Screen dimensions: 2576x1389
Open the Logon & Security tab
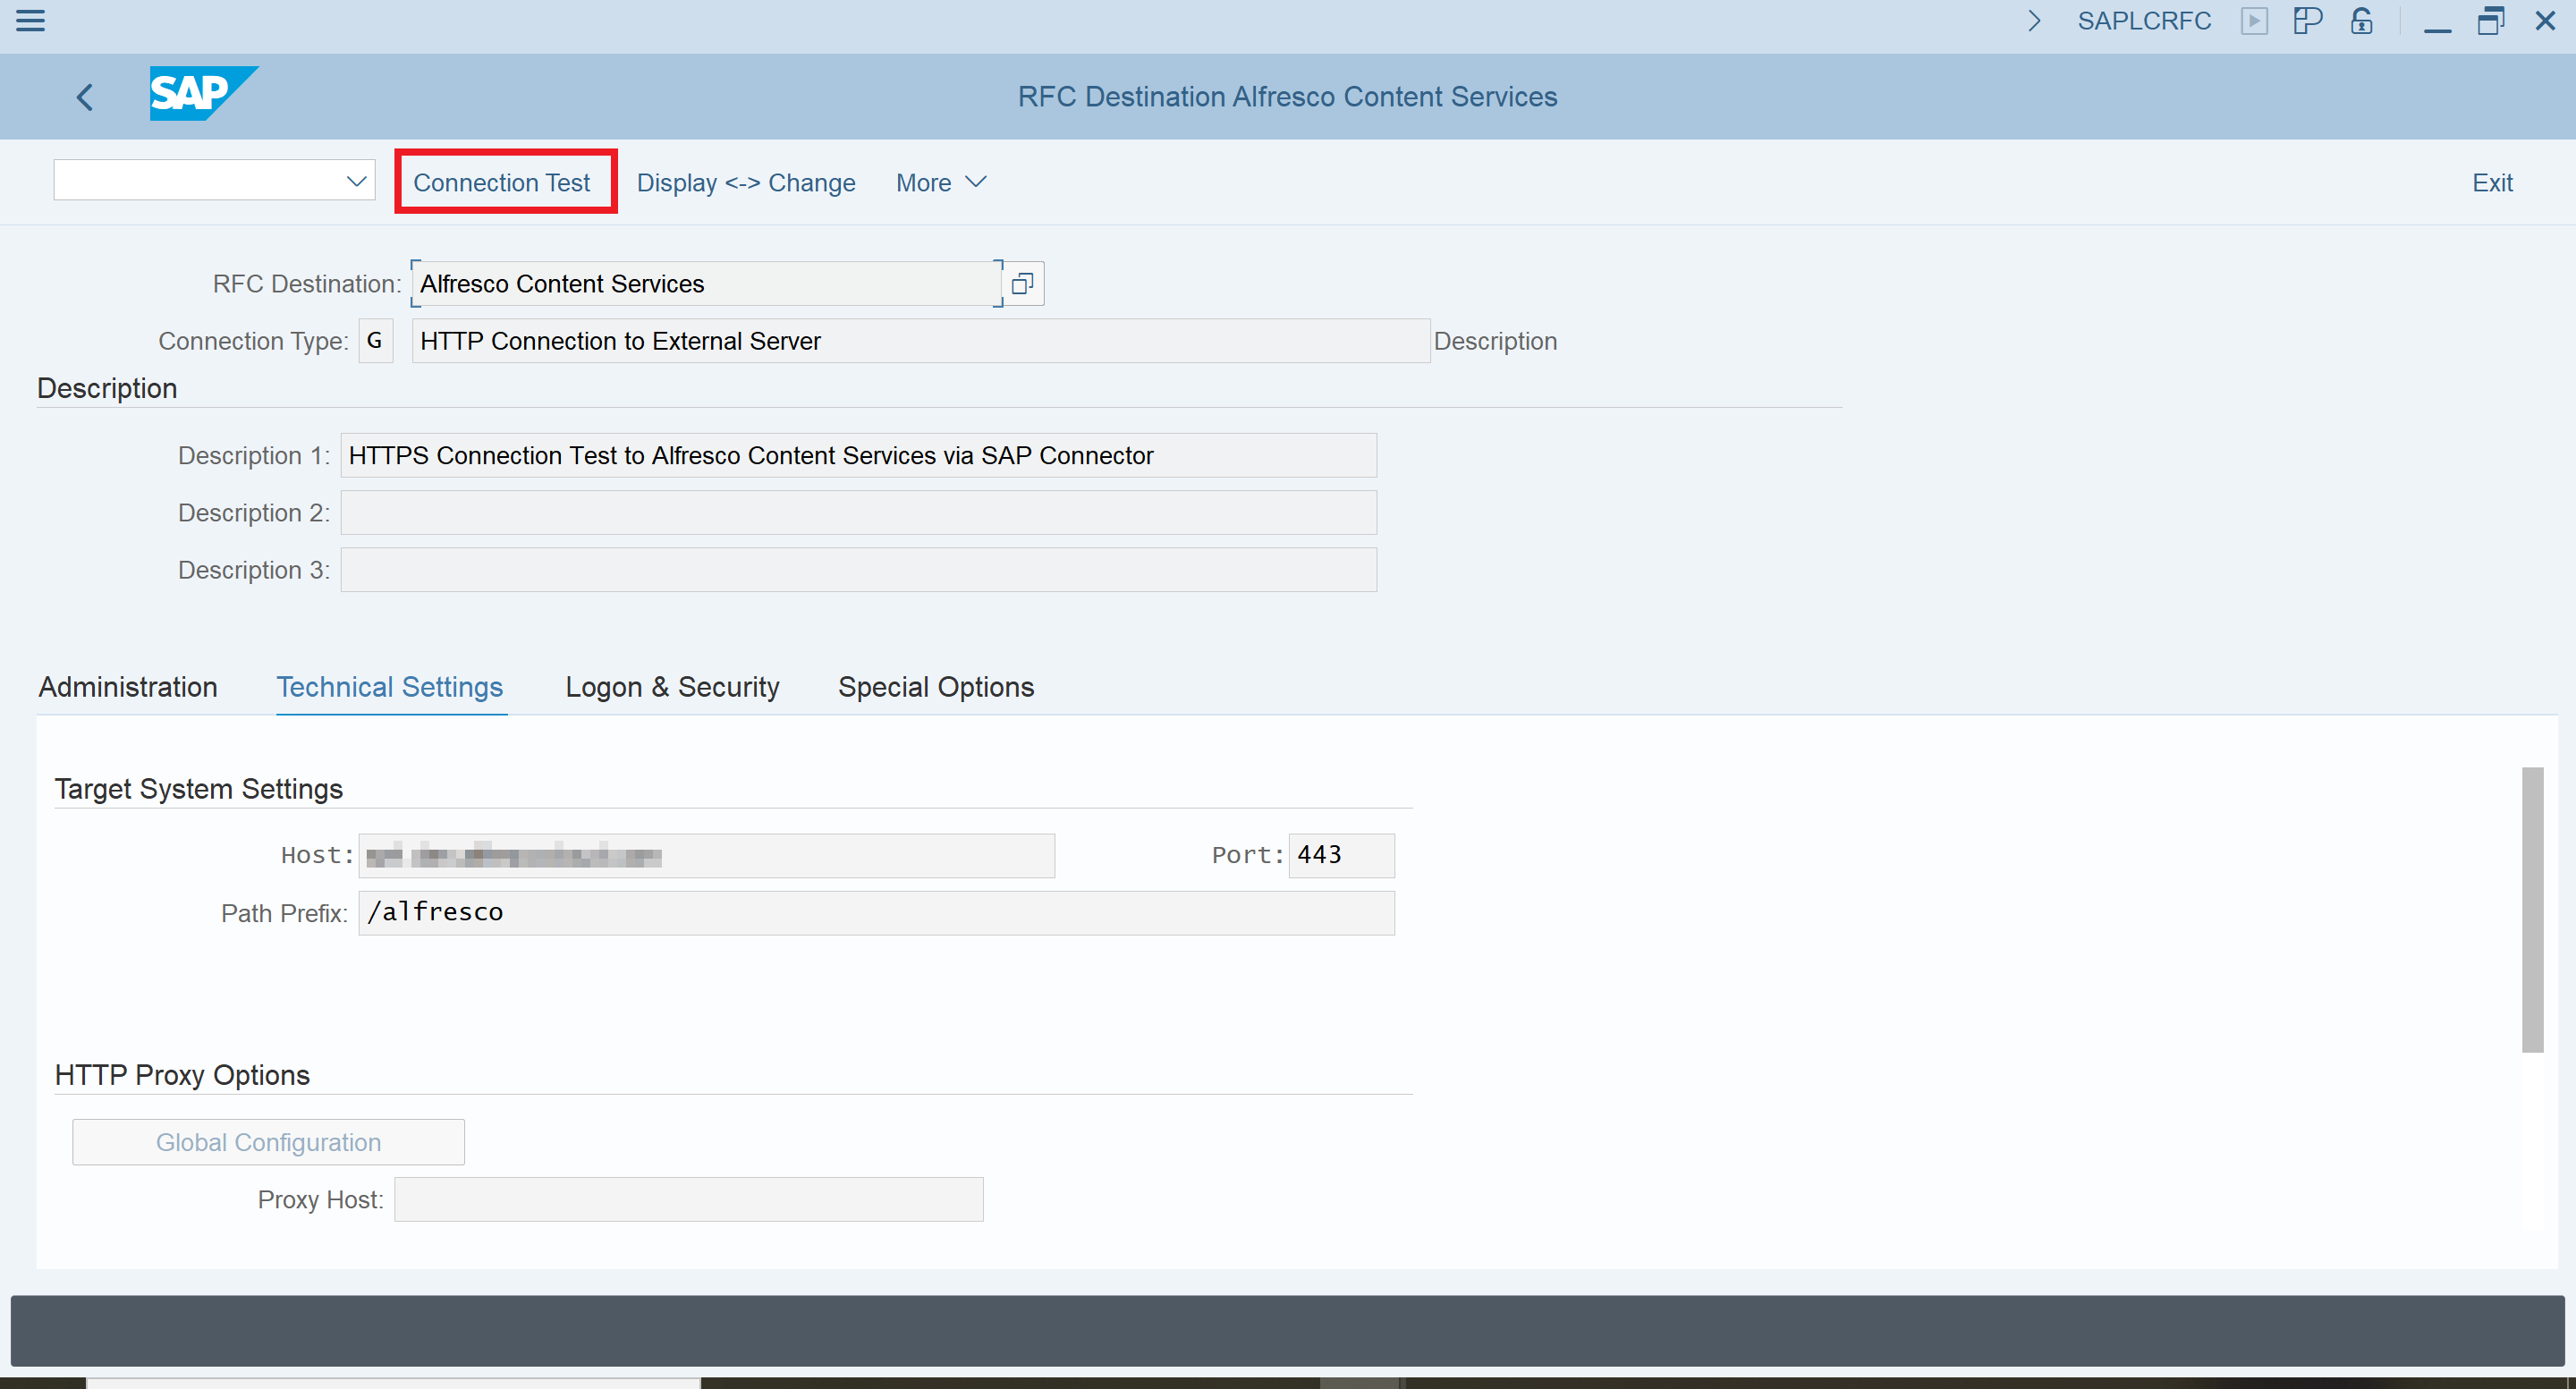pyautogui.click(x=672, y=687)
